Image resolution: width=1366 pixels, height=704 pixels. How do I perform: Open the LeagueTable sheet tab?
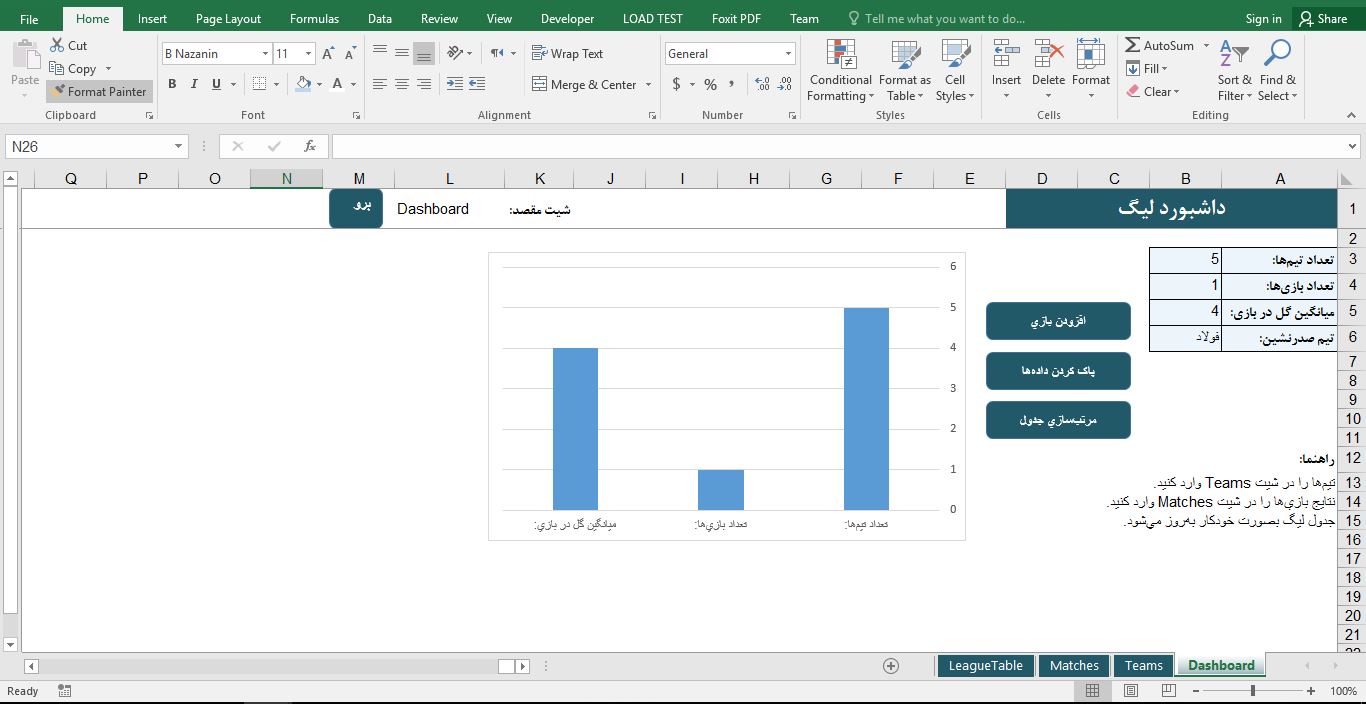pyautogui.click(x=985, y=665)
